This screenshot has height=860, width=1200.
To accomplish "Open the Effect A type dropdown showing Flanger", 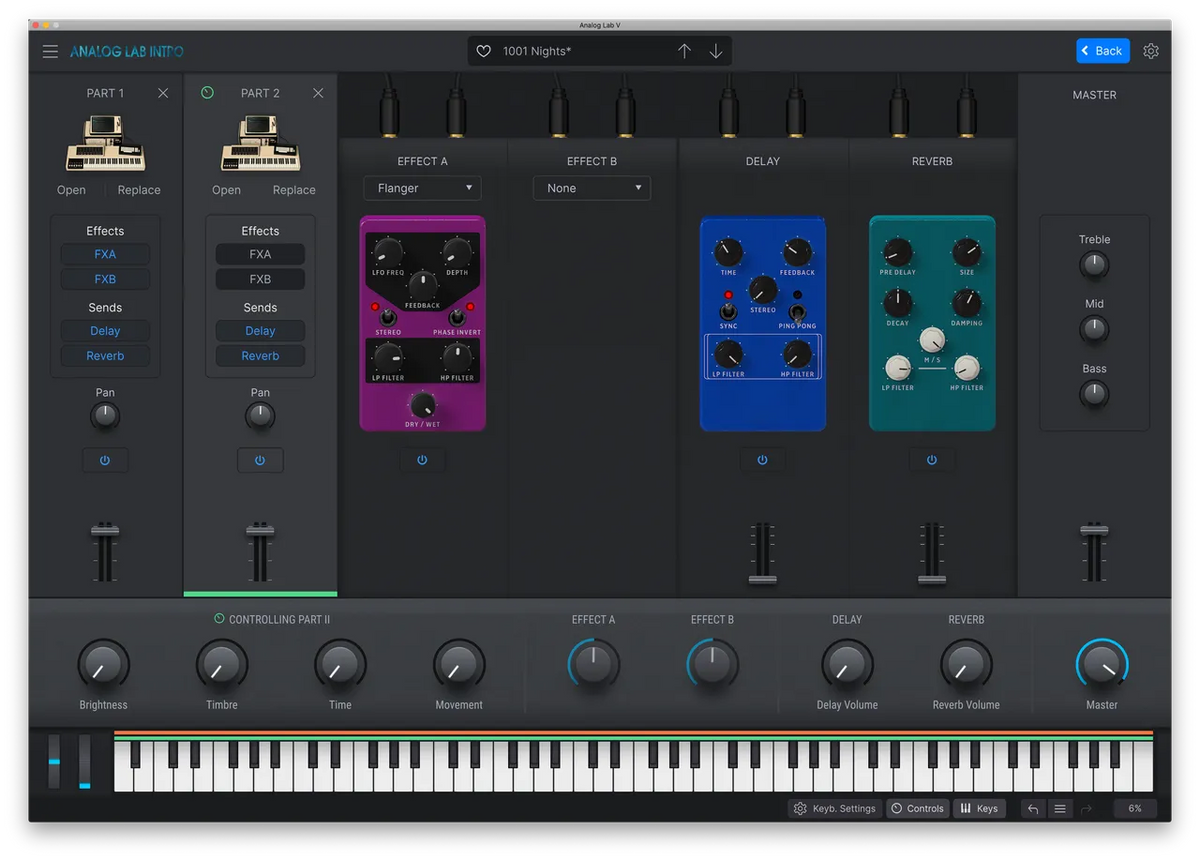I will pos(422,188).
